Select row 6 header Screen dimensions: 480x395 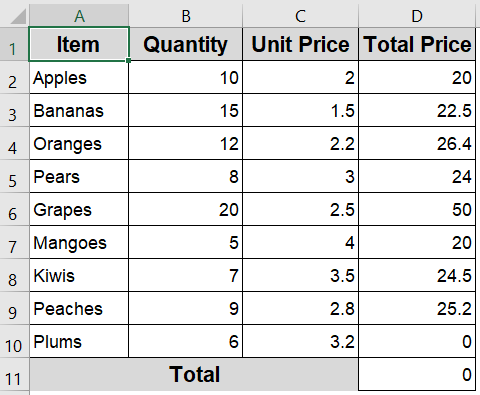pyautogui.click(x=14, y=209)
